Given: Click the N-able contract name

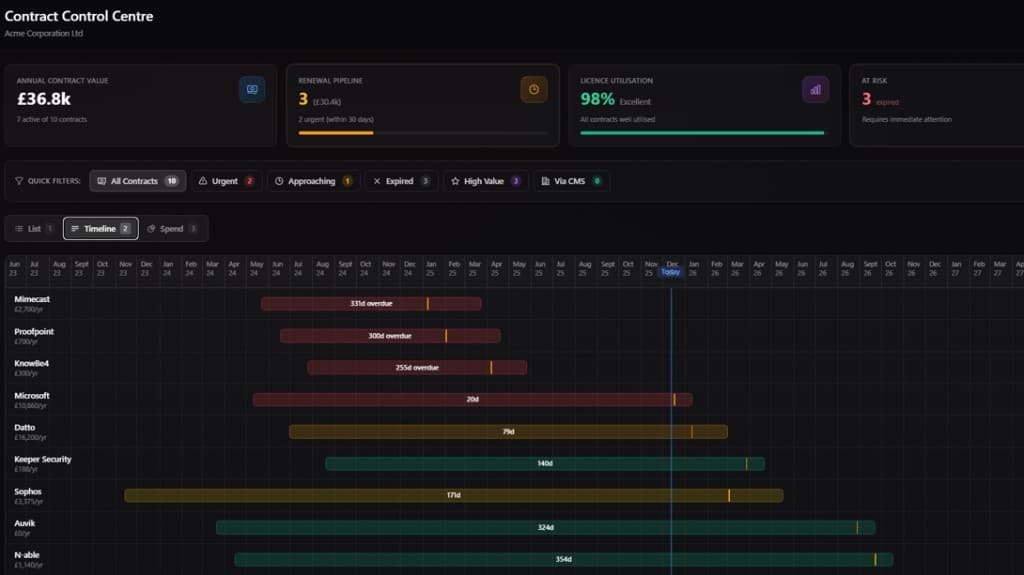Looking at the screenshot, I should [27, 555].
